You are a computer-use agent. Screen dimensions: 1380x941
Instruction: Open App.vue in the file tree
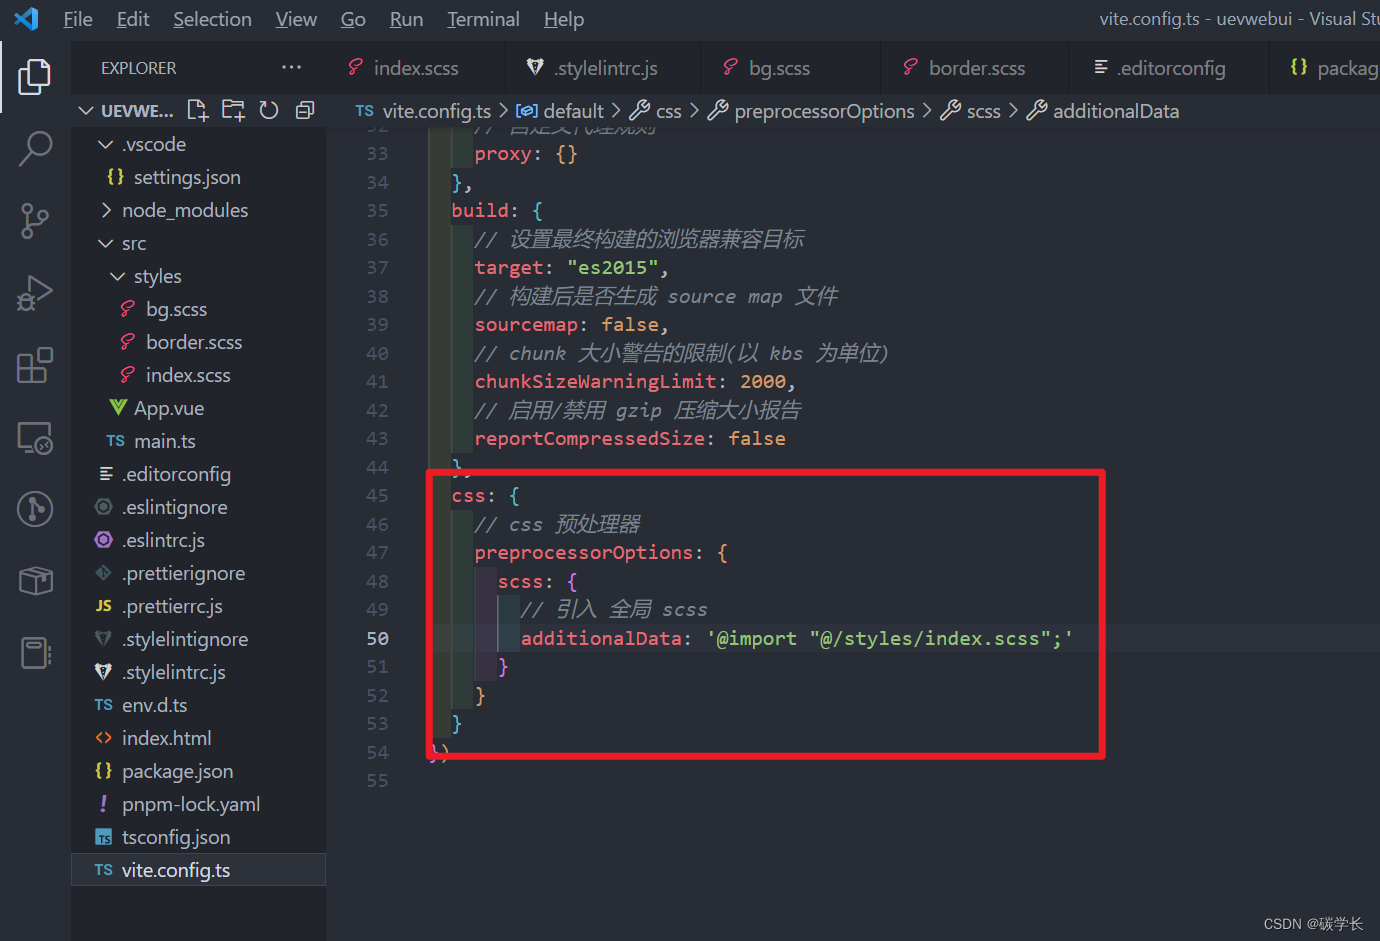(198, 408)
